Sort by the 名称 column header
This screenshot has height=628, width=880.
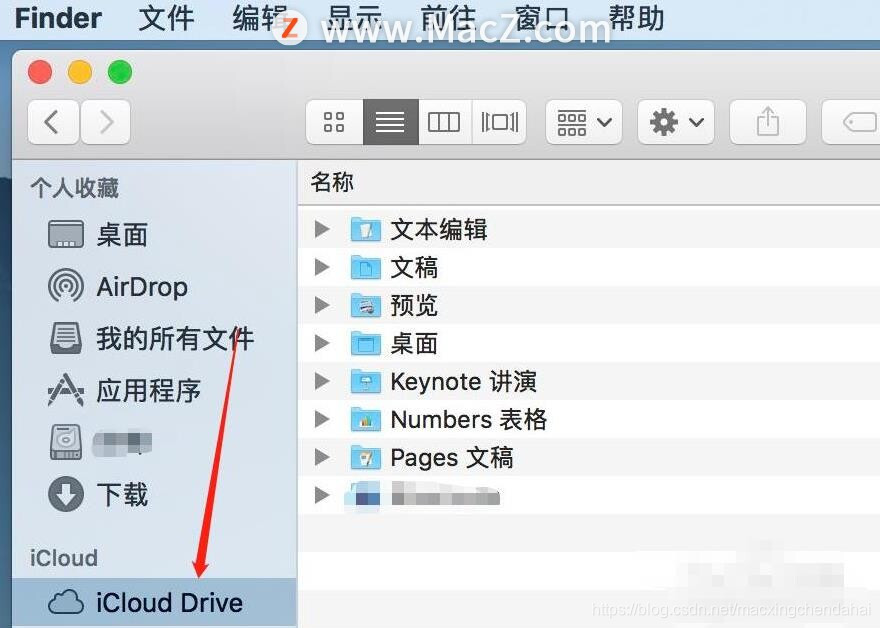click(332, 182)
